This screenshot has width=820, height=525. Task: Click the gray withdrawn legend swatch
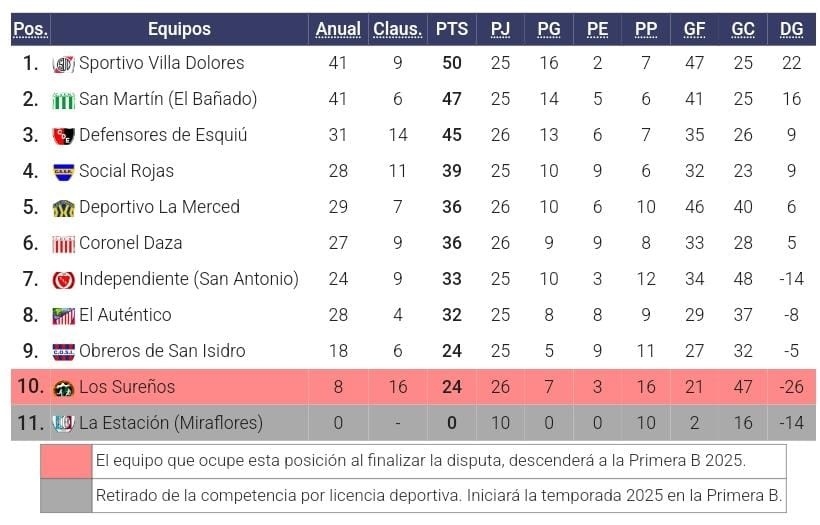pyautogui.click(x=65, y=495)
